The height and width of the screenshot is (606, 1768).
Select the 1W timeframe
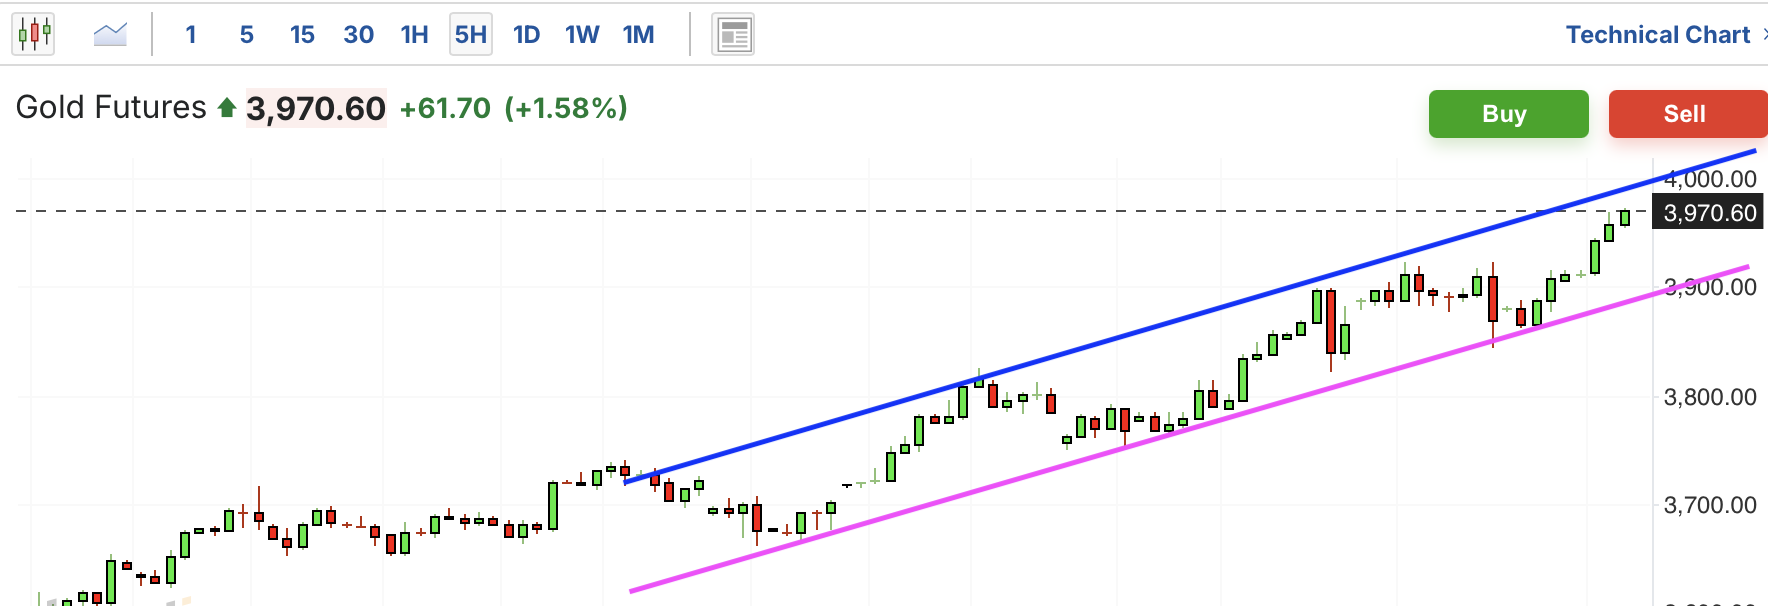582,35
